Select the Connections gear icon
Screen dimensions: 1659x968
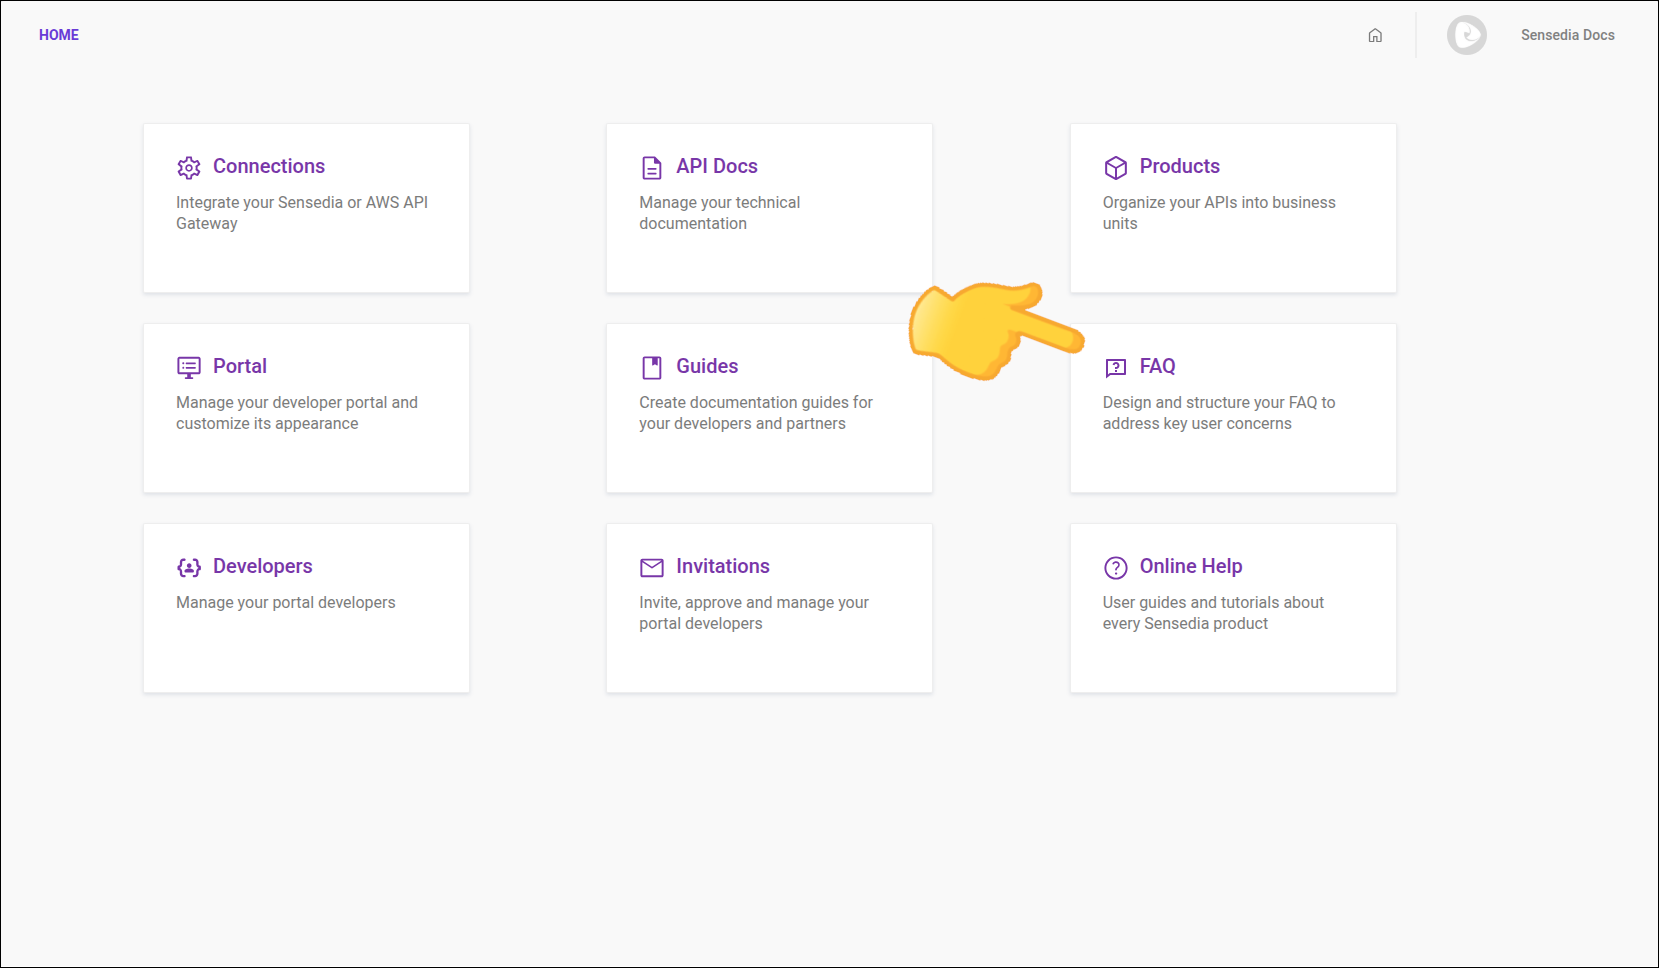[x=189, y=167]
